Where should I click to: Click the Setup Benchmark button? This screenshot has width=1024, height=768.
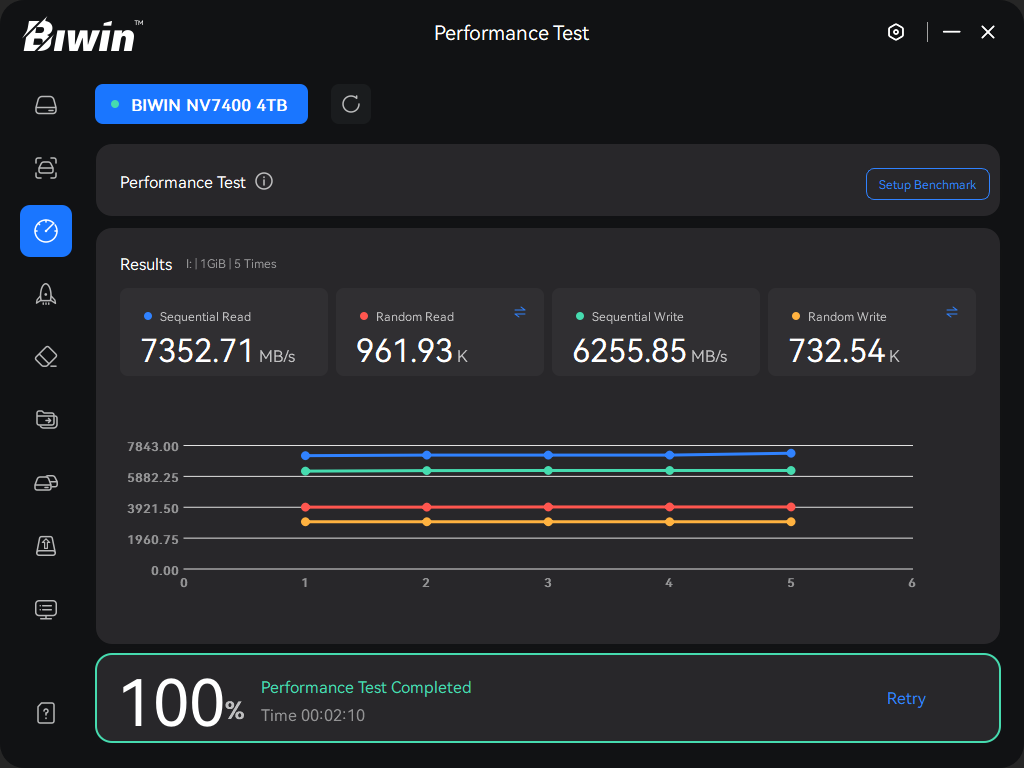pos(927,184)
